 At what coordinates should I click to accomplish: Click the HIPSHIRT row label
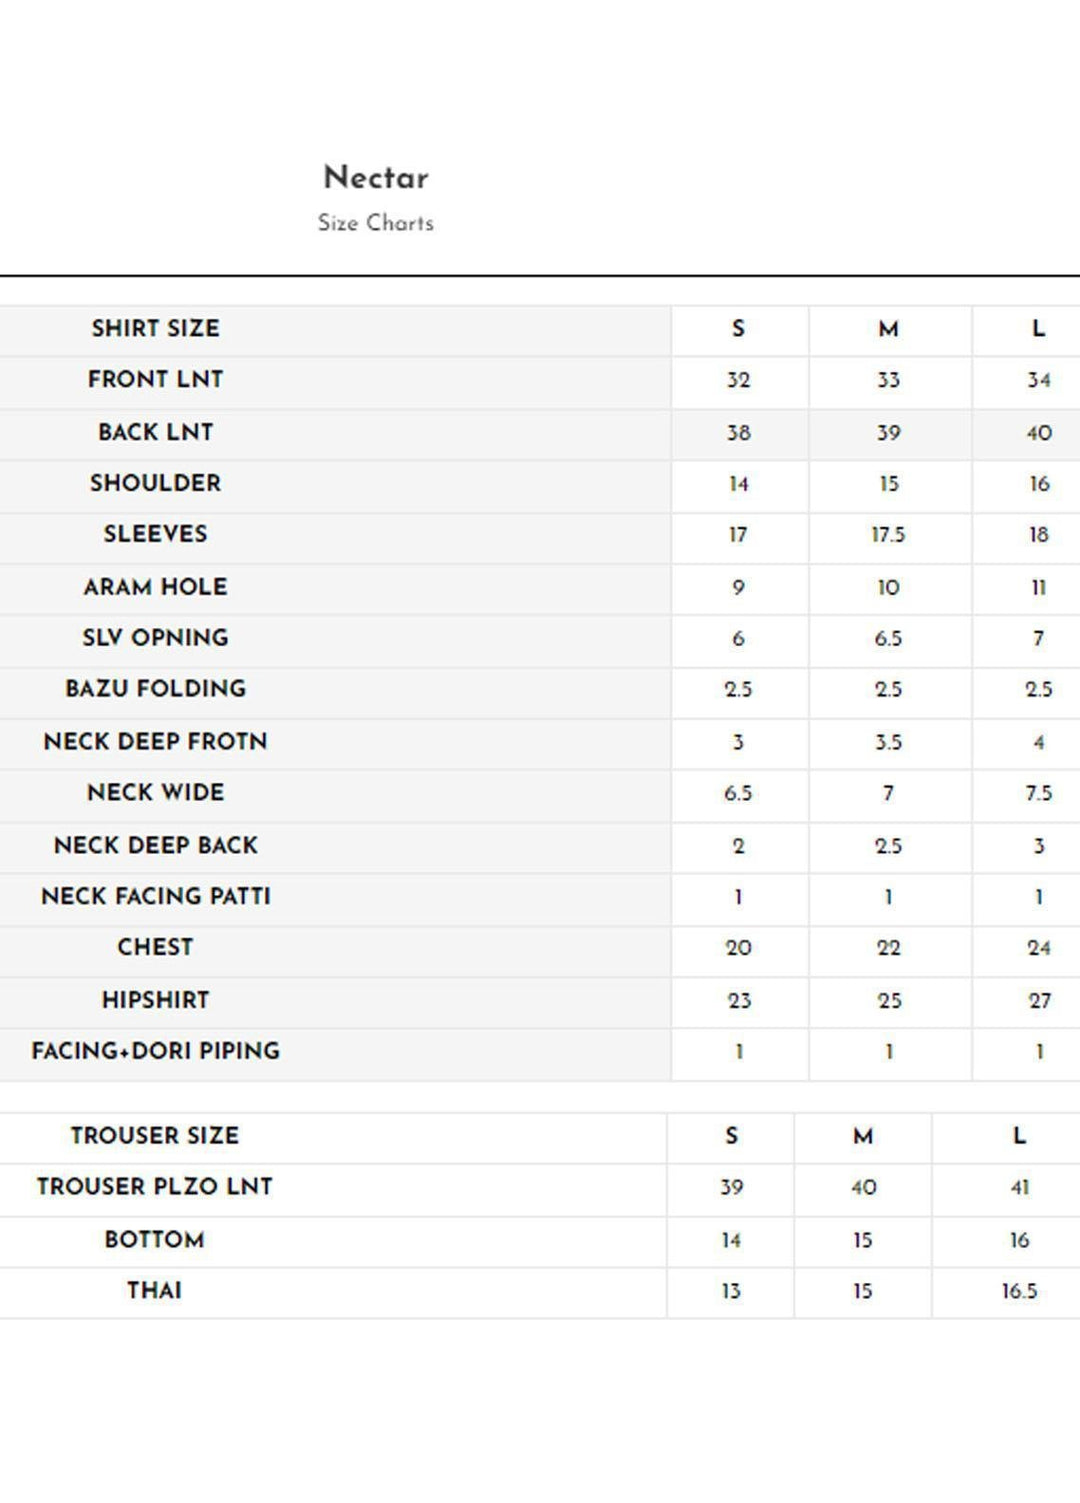click(155, 1000)
